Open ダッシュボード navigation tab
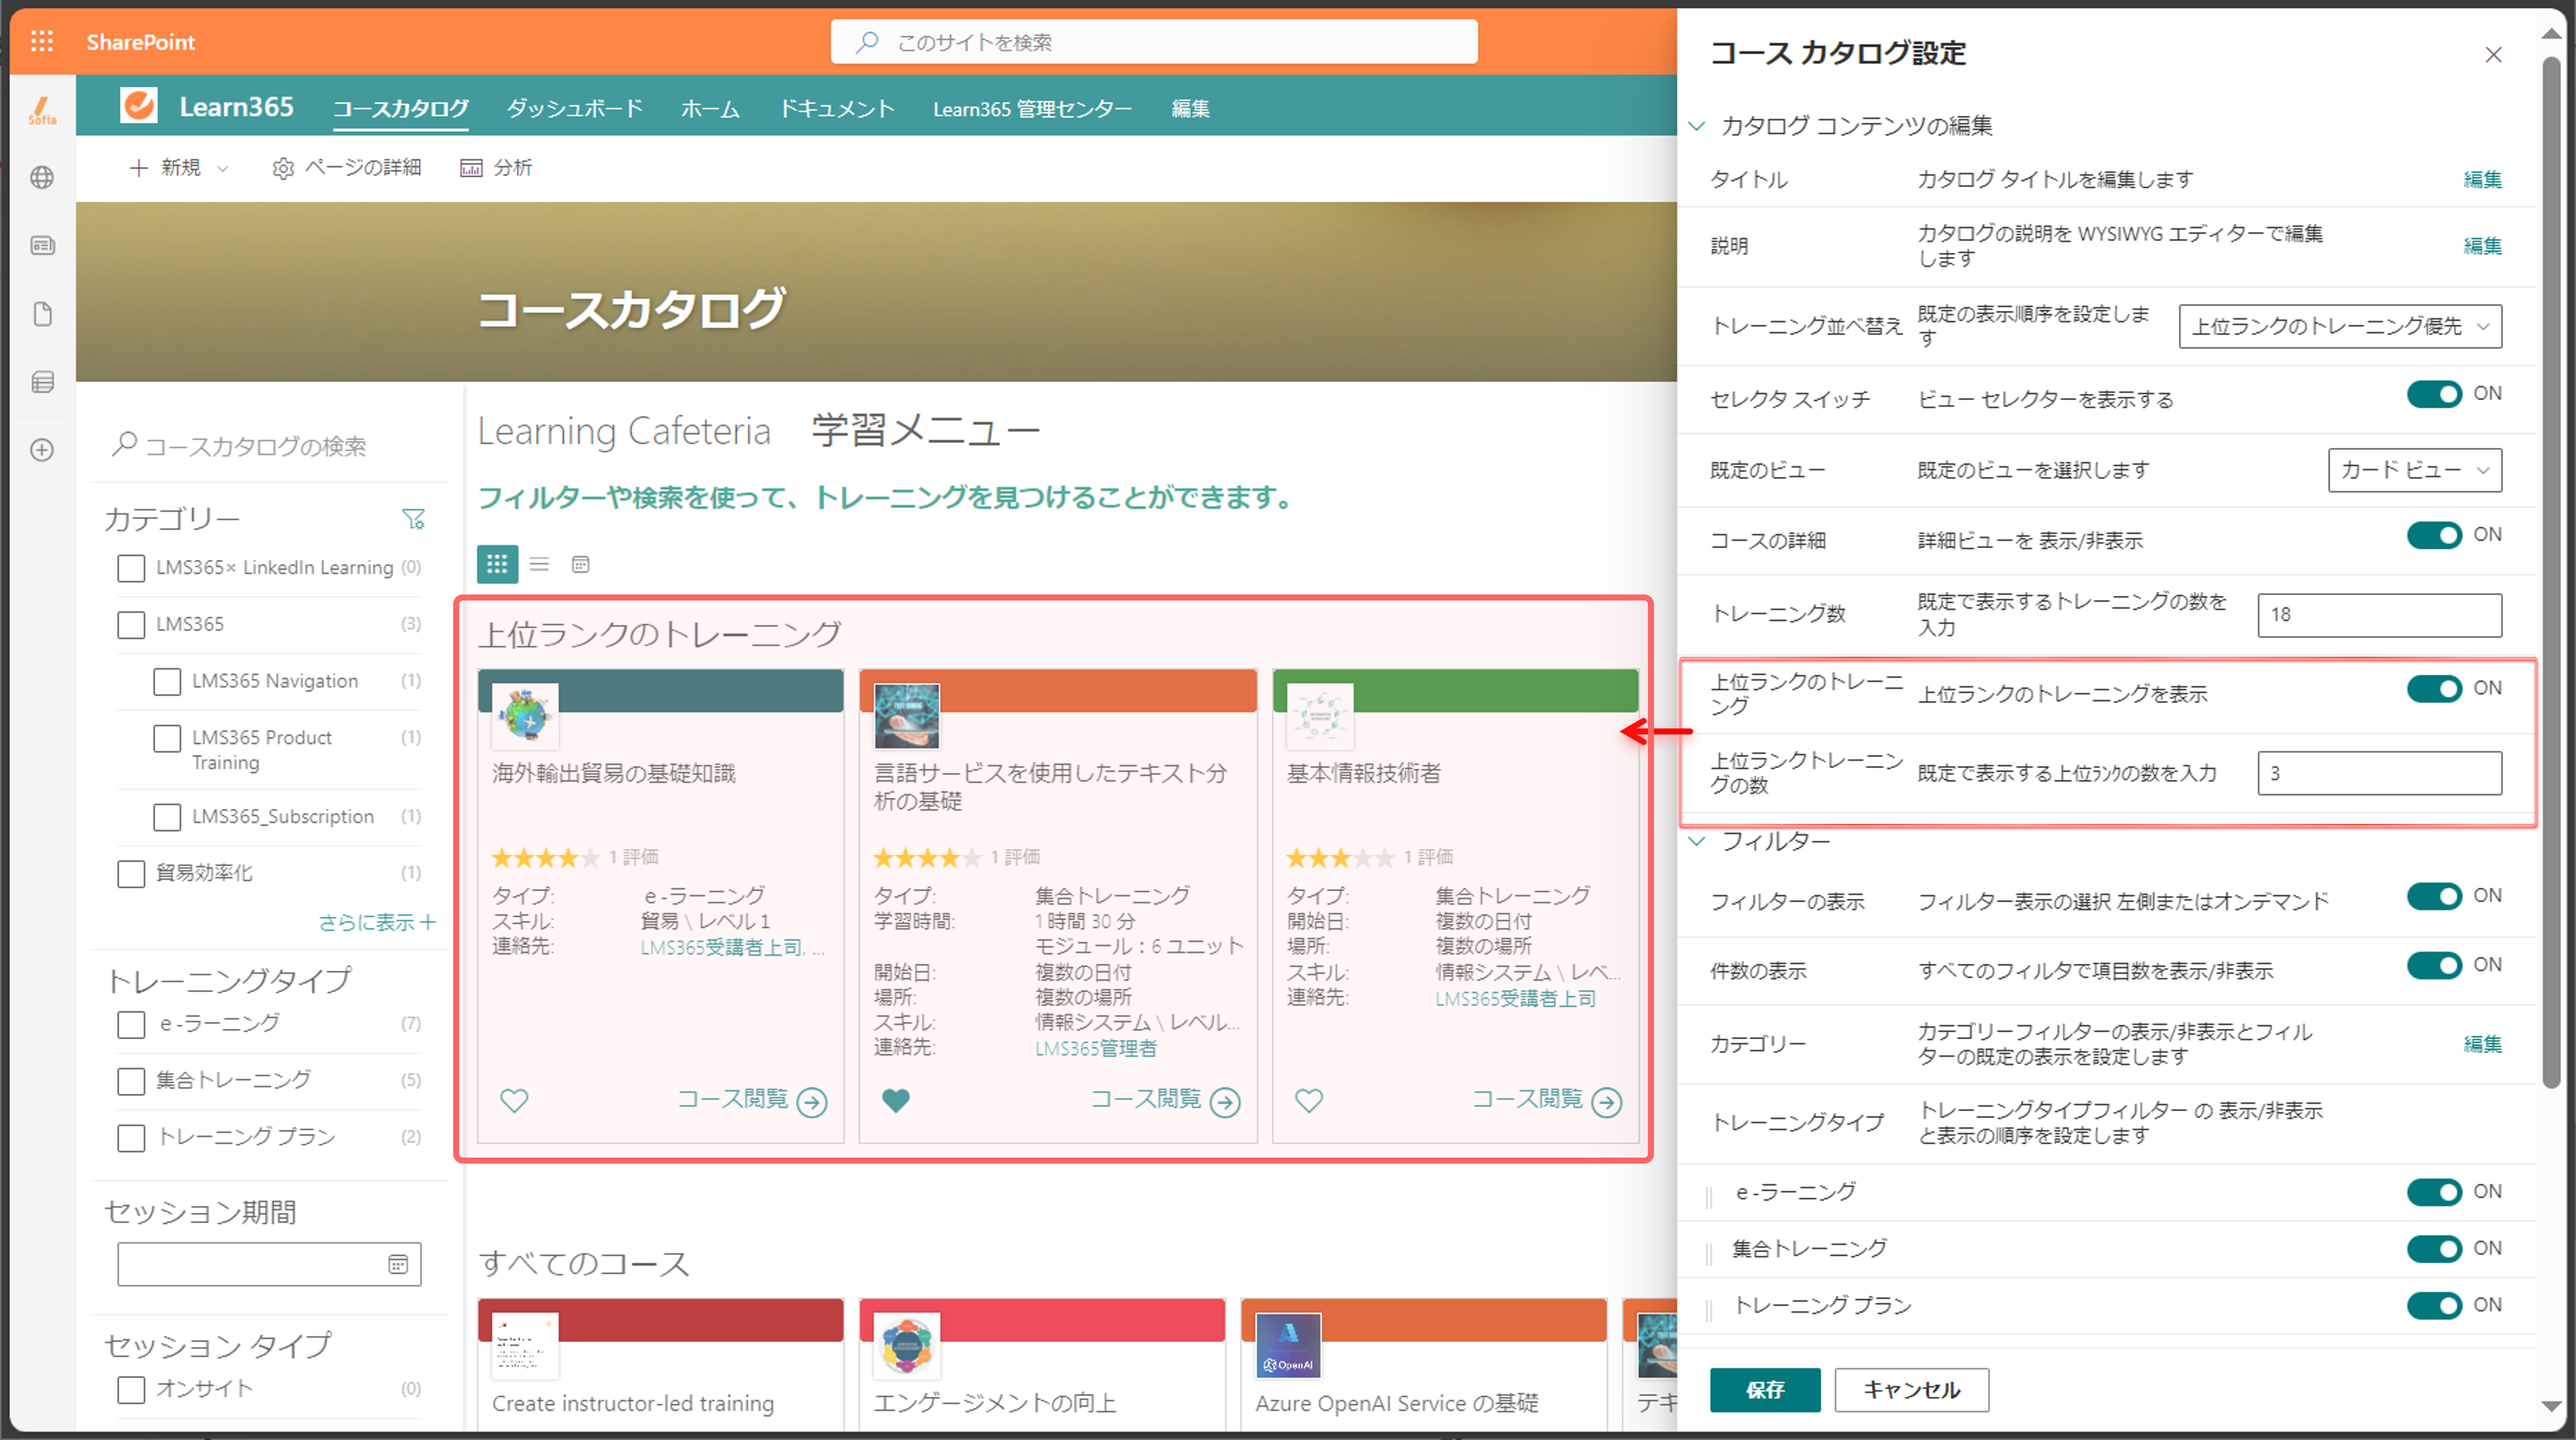Image resolution: width=2576 pixels, height=1440 pixels. 575,108
